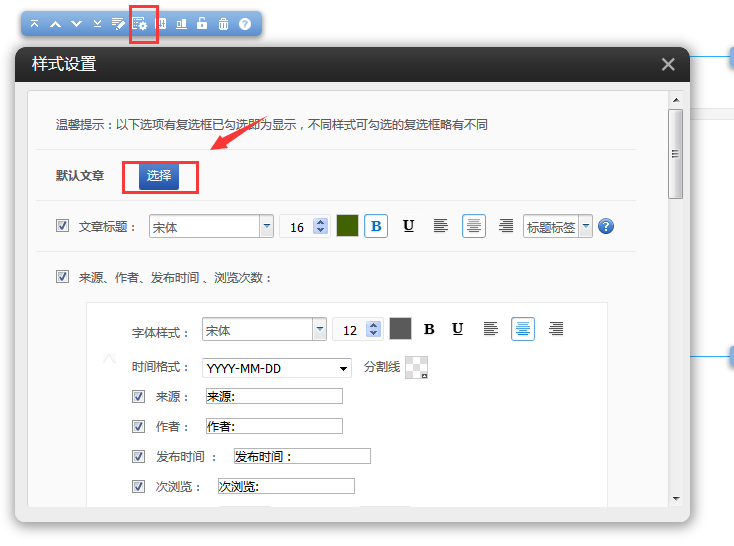Viewport: 734px width, 546px height.
Task: Click the blue help icon beside 标题标签
Action: 605,227
